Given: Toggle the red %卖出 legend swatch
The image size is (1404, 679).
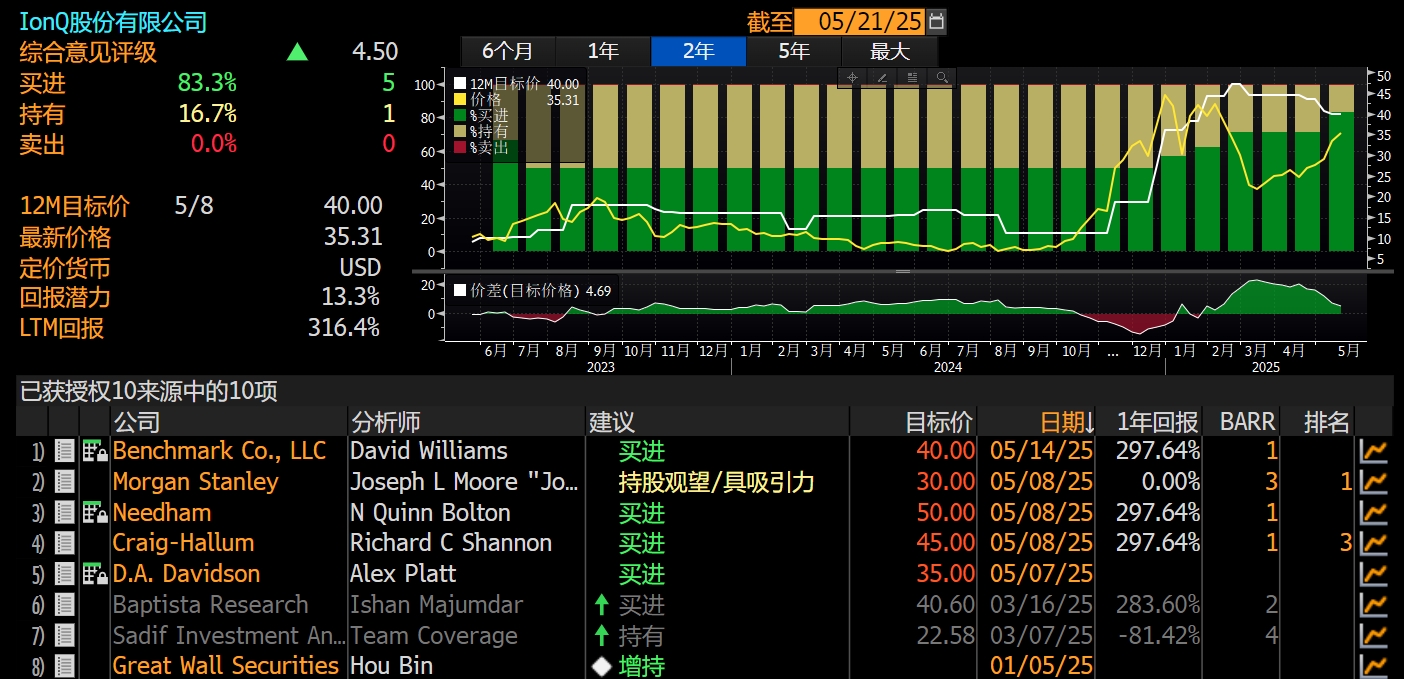Looking at the screenshot, I should coord(460,148).
